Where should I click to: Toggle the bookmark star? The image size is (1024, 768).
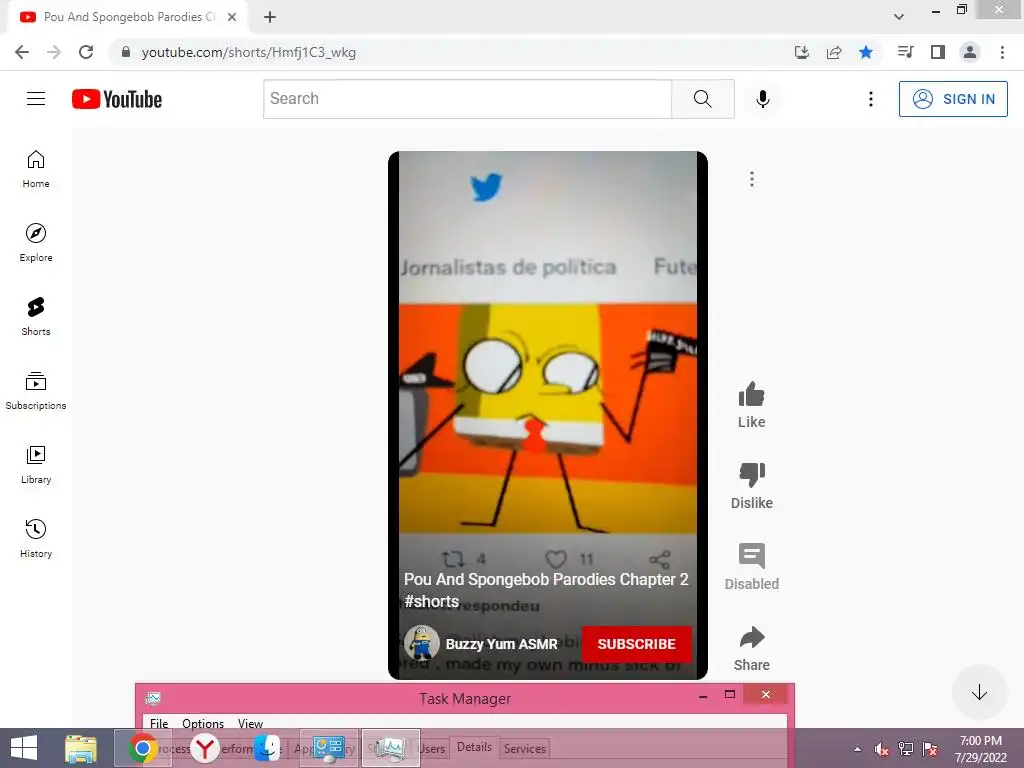pos(865,52)
